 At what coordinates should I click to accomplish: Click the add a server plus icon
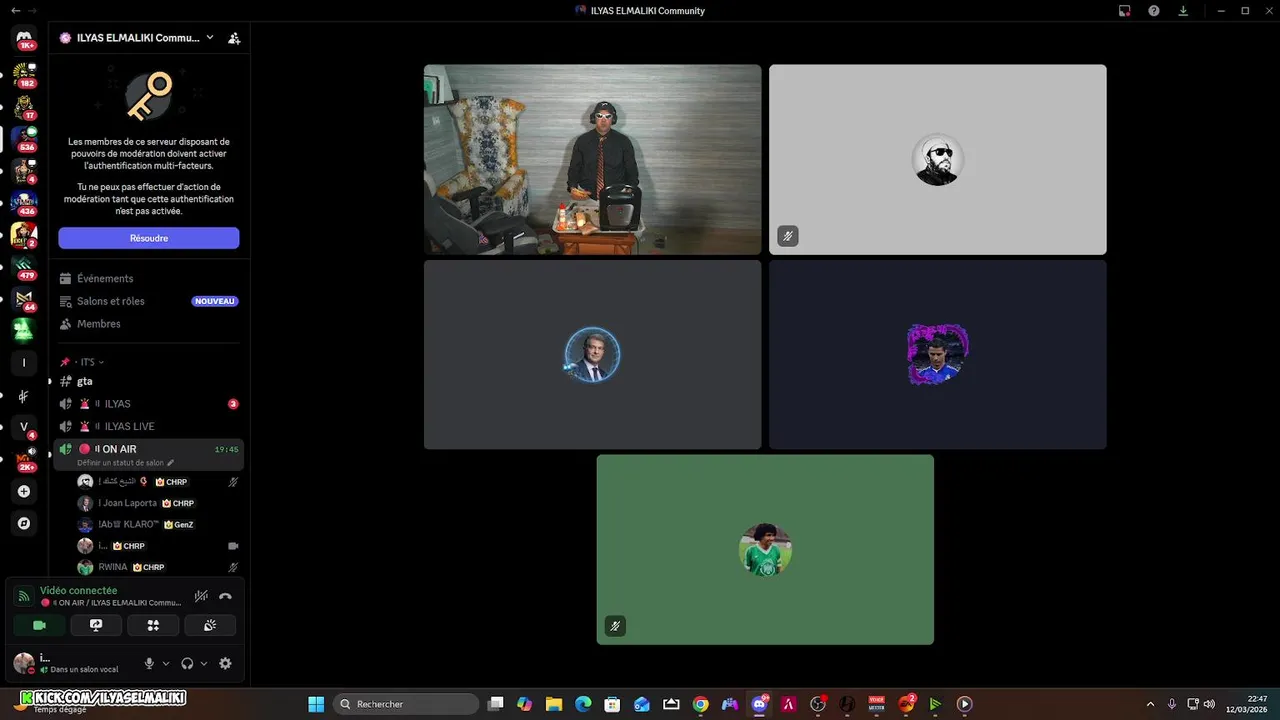click(x=24, y=491)
